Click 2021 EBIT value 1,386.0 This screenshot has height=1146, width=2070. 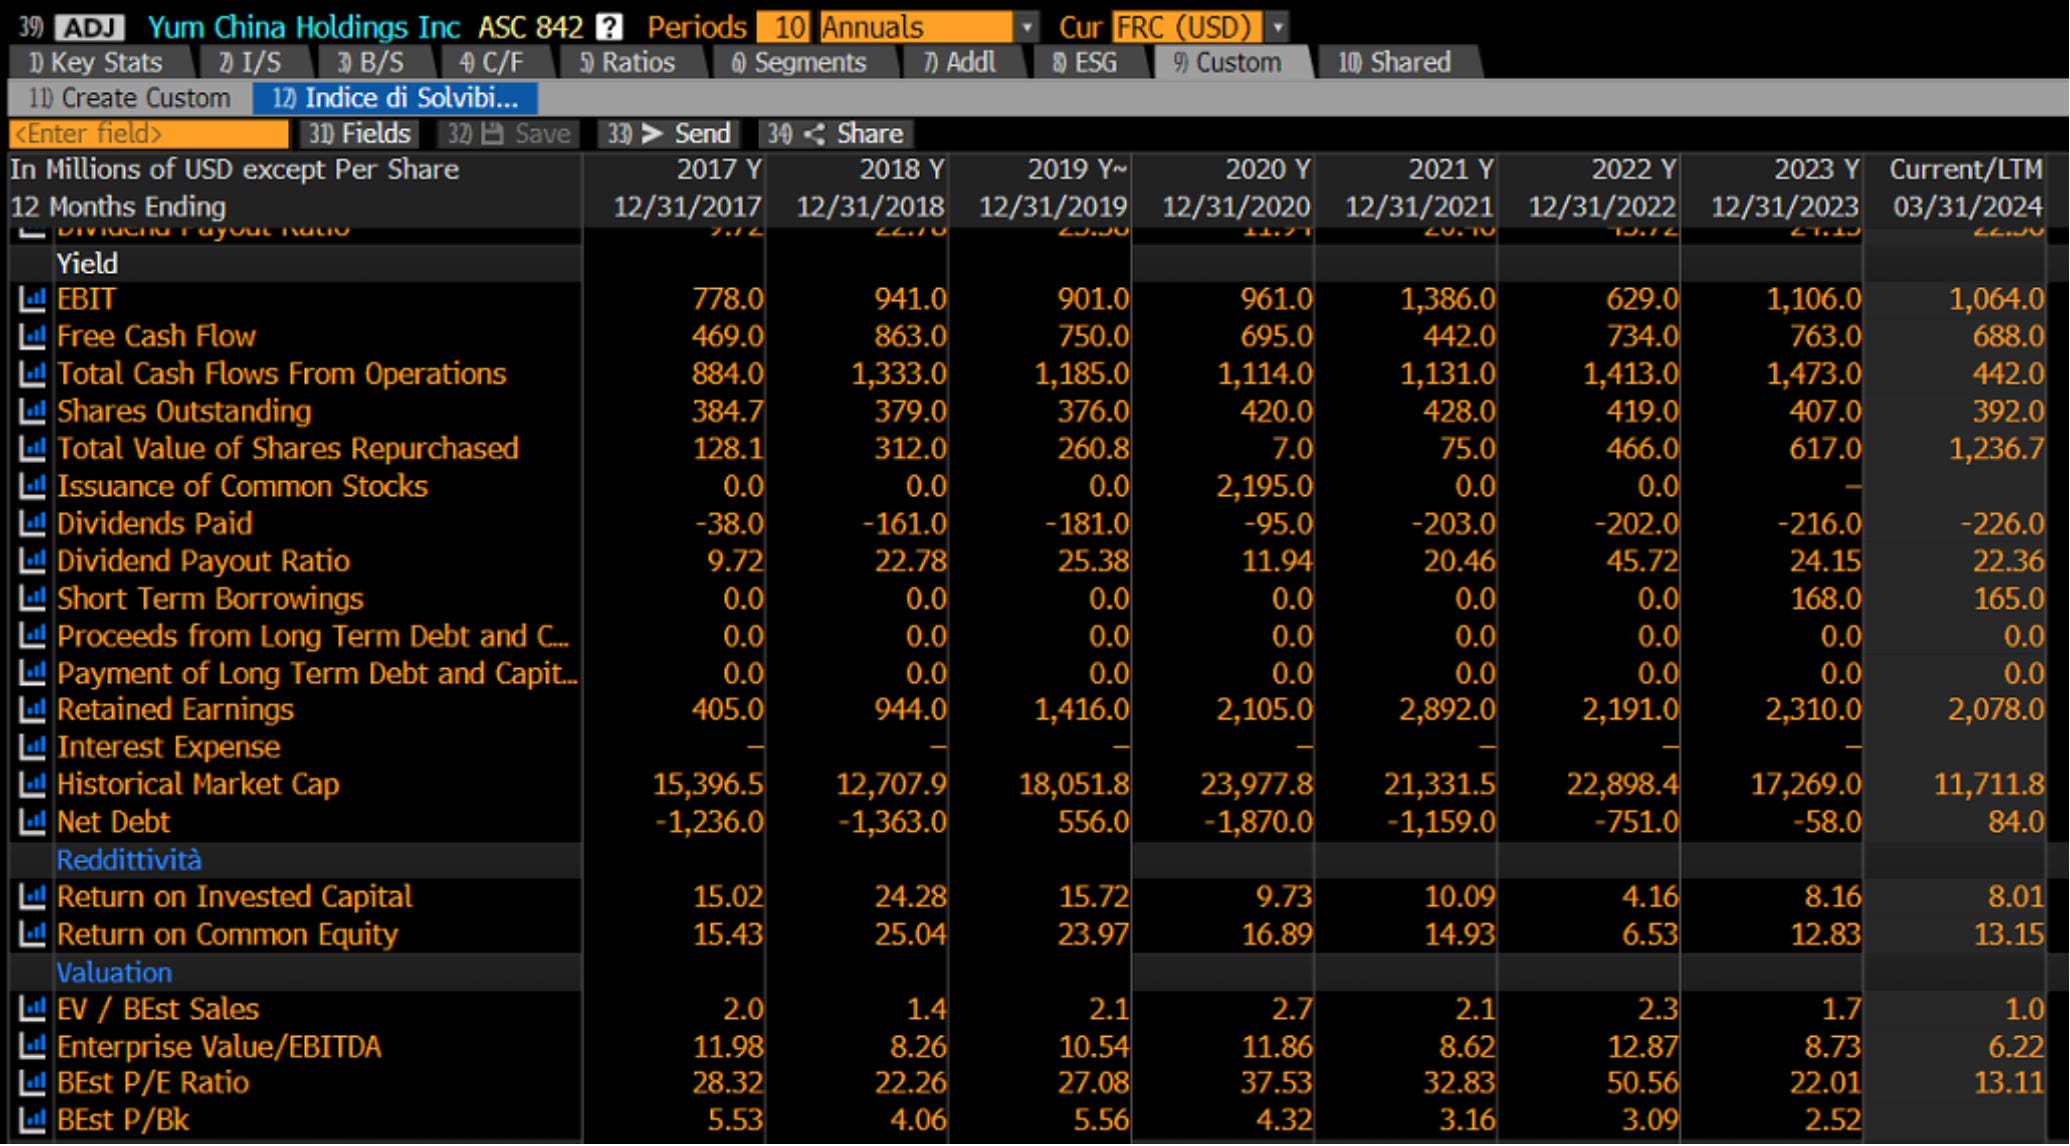(x=1446, y=299)
